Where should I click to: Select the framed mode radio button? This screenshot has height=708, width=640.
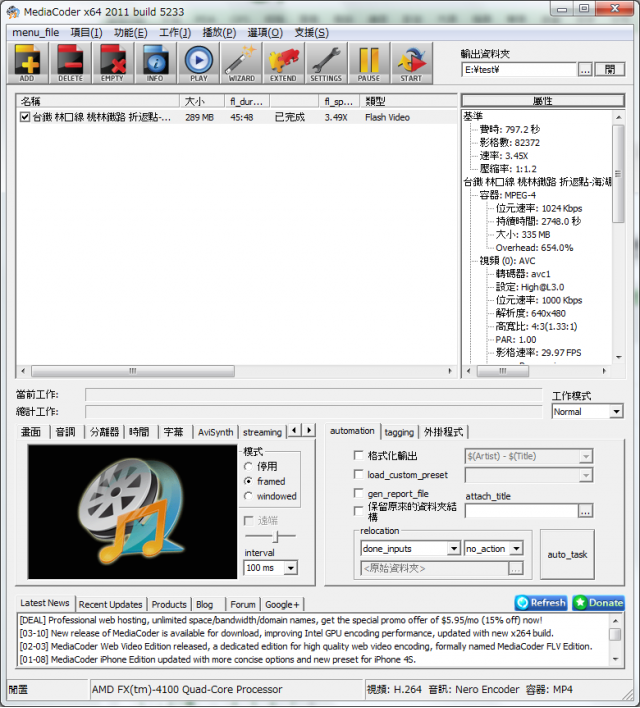pyautogui.click(x=248, y=481)
